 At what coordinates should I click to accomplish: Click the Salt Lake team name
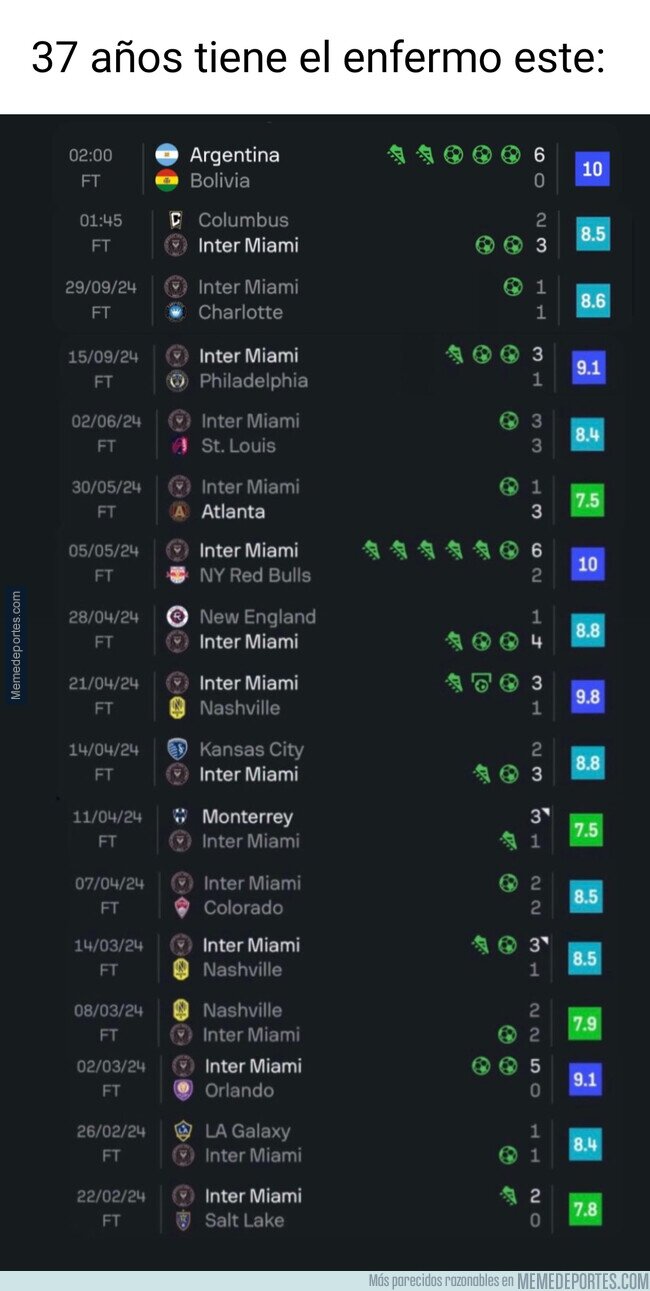pos(244,1220)
